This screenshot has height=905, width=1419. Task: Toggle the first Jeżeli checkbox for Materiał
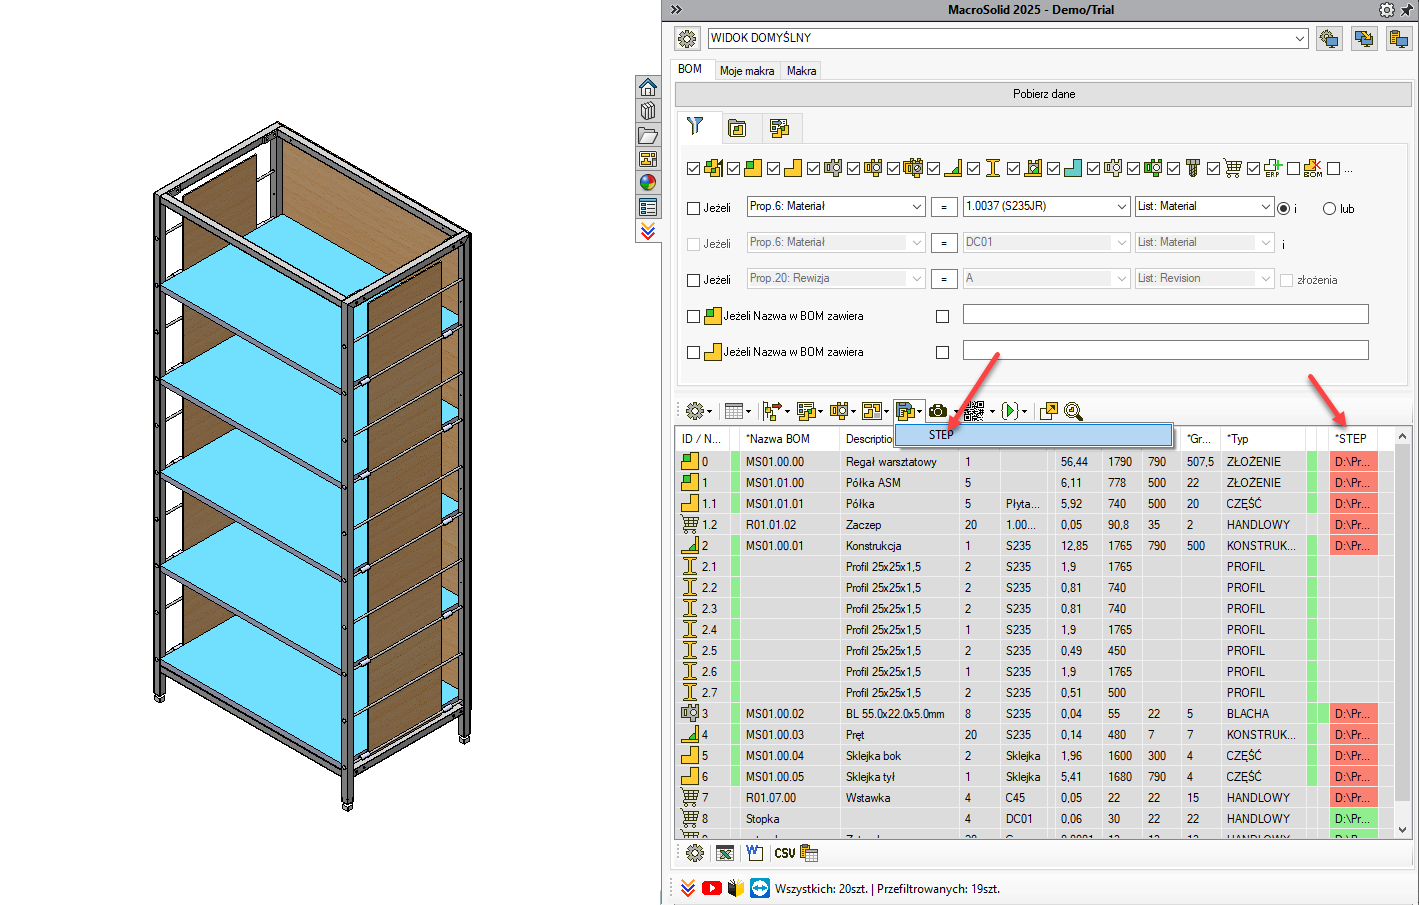pos(693,208)
